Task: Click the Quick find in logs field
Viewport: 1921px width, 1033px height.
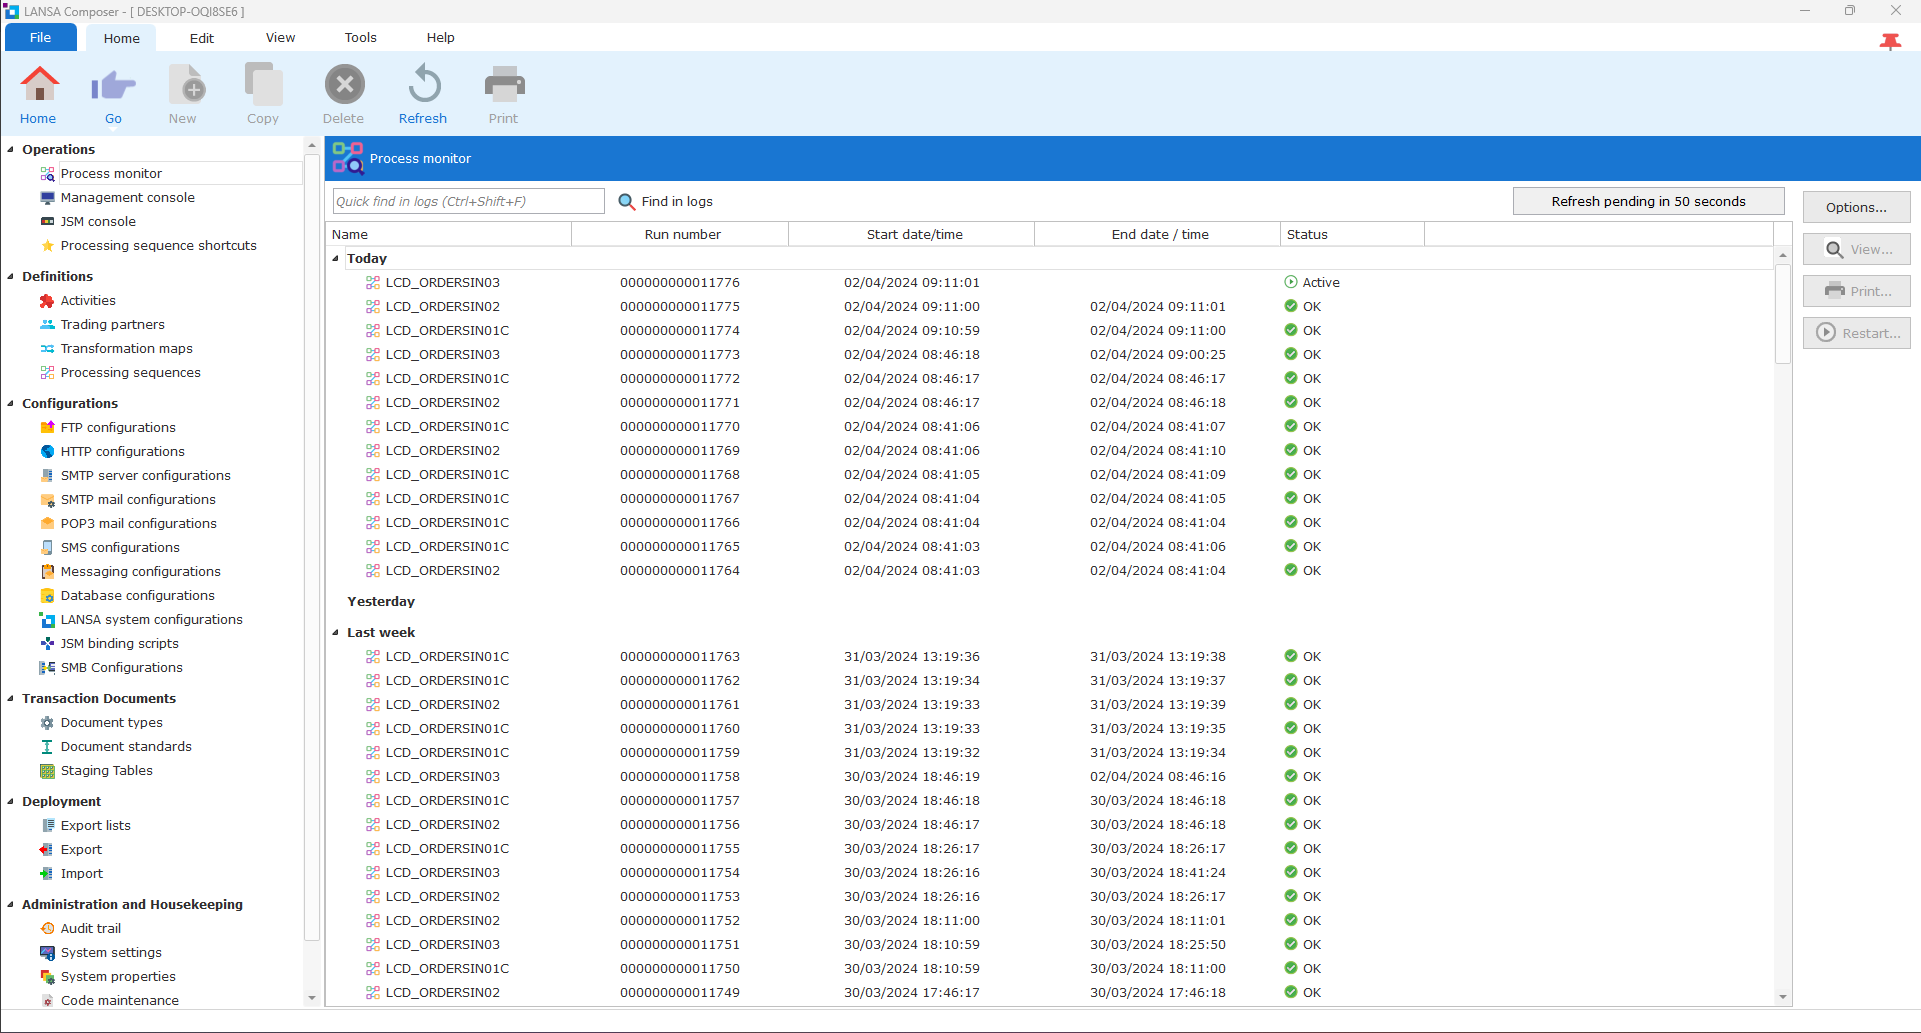Action: pyautogui.click(x=468, y=201)
